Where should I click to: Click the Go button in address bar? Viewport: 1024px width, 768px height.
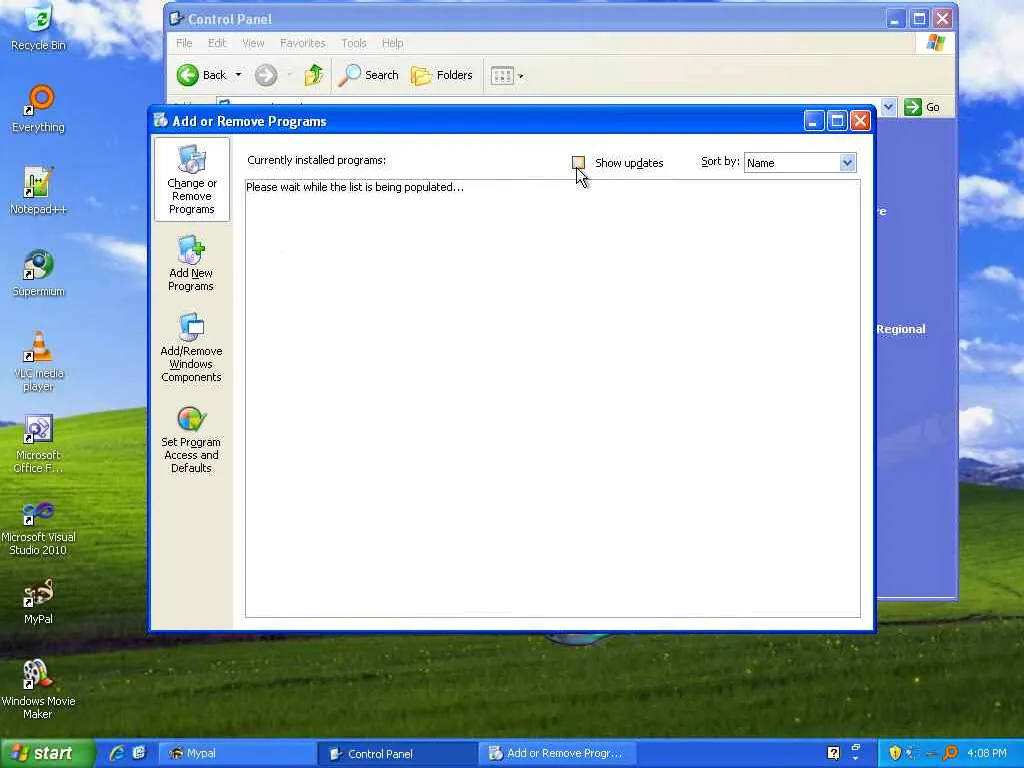click(x=922, y=107)
